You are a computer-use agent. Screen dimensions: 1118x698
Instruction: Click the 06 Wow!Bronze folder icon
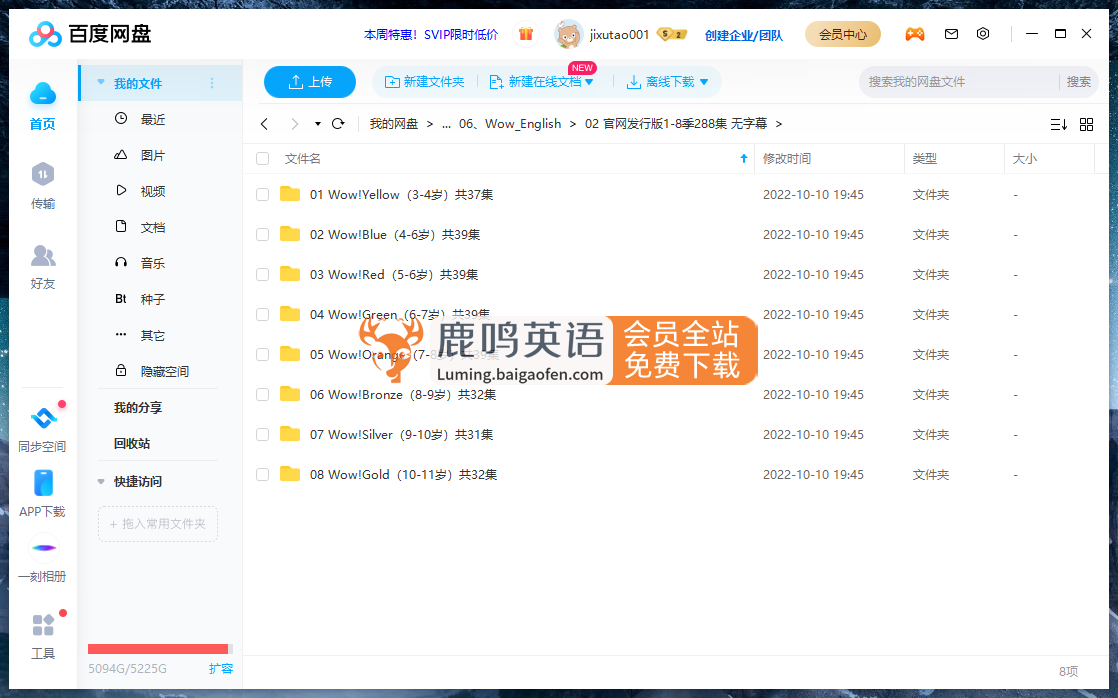pos(289,394)
